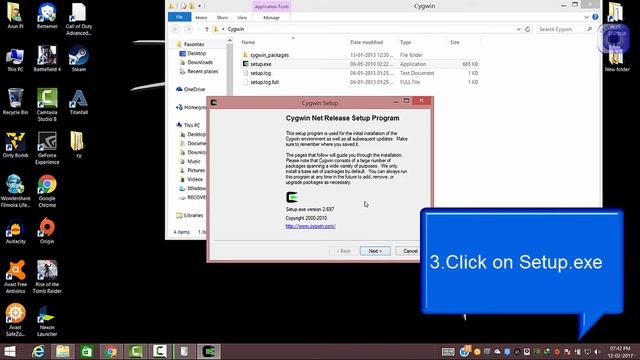Open the Share ribbon tab
Screen dimensions: 640x360
[222, 18]
